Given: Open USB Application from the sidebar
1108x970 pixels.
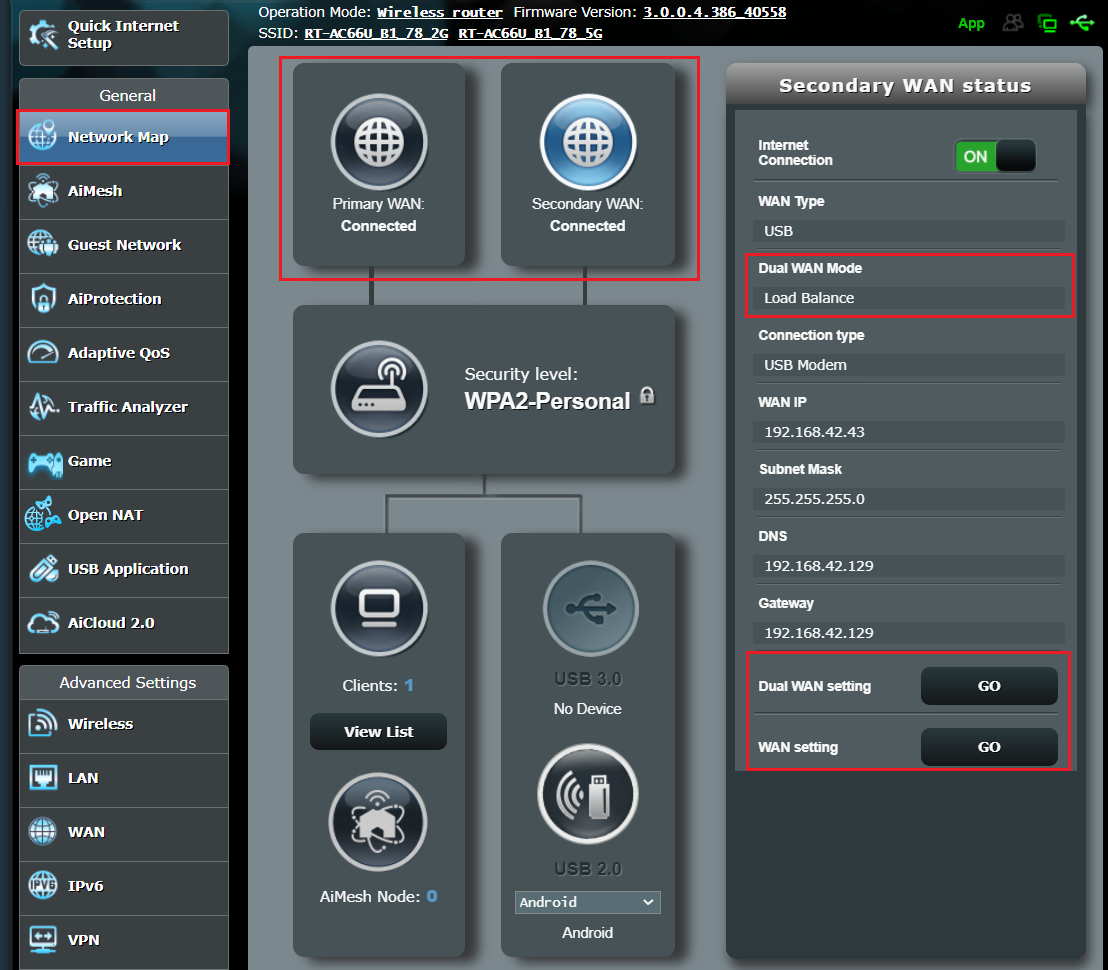Looking at the screenshot, I should click(x=124, y=569).
